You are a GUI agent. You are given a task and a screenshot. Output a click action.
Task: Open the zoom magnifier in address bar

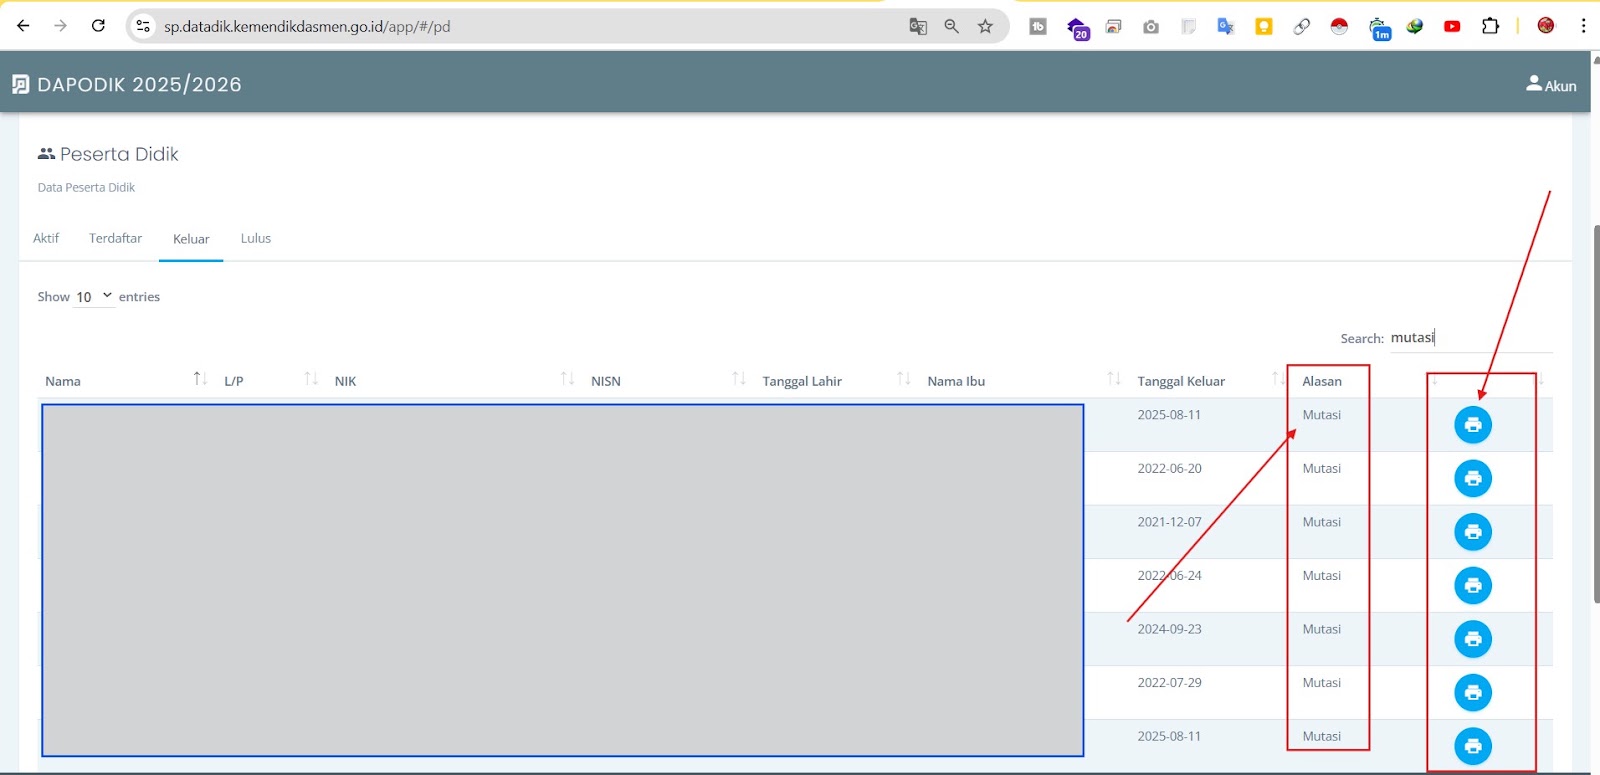pyautogui.click(x=952, y=26)
